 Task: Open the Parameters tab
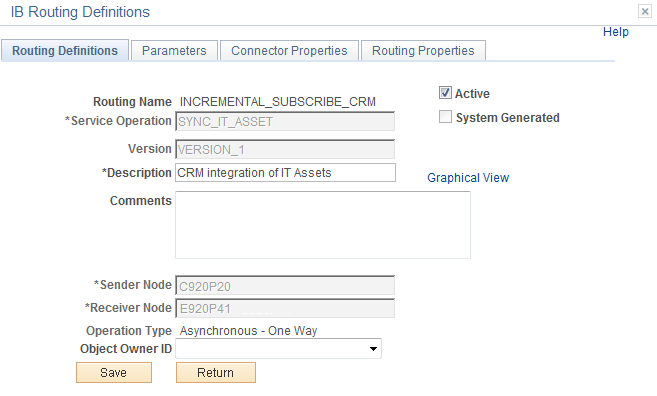click(x=174, y=51)
